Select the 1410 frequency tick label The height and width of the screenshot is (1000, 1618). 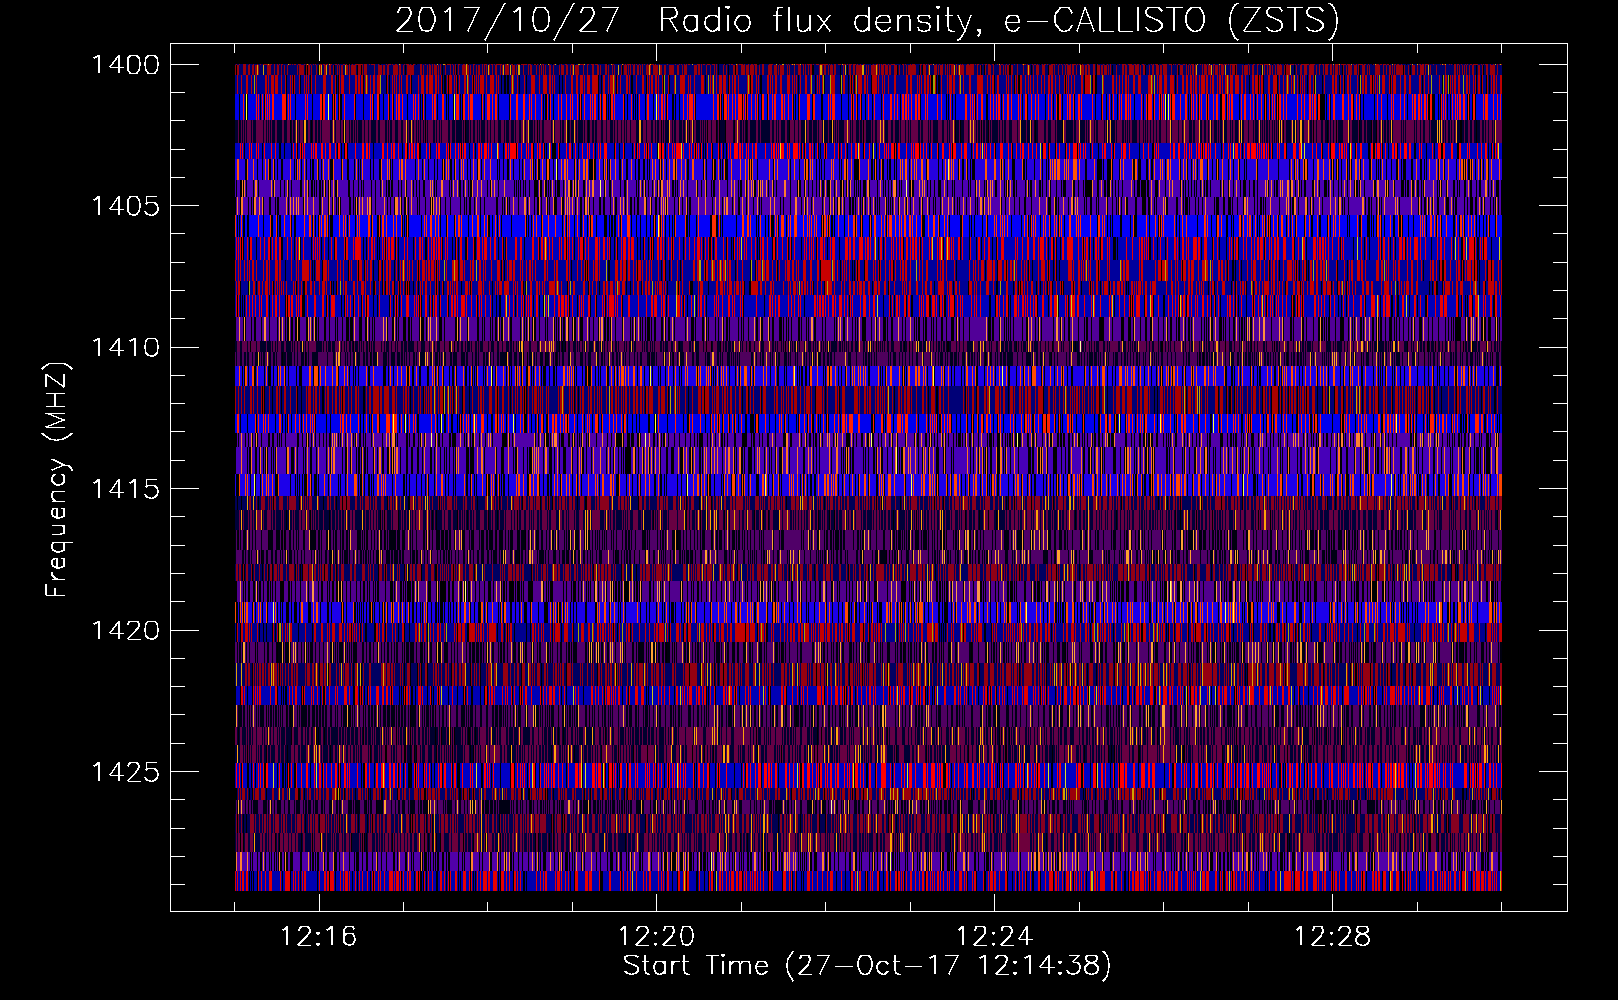tap(125, 348)
